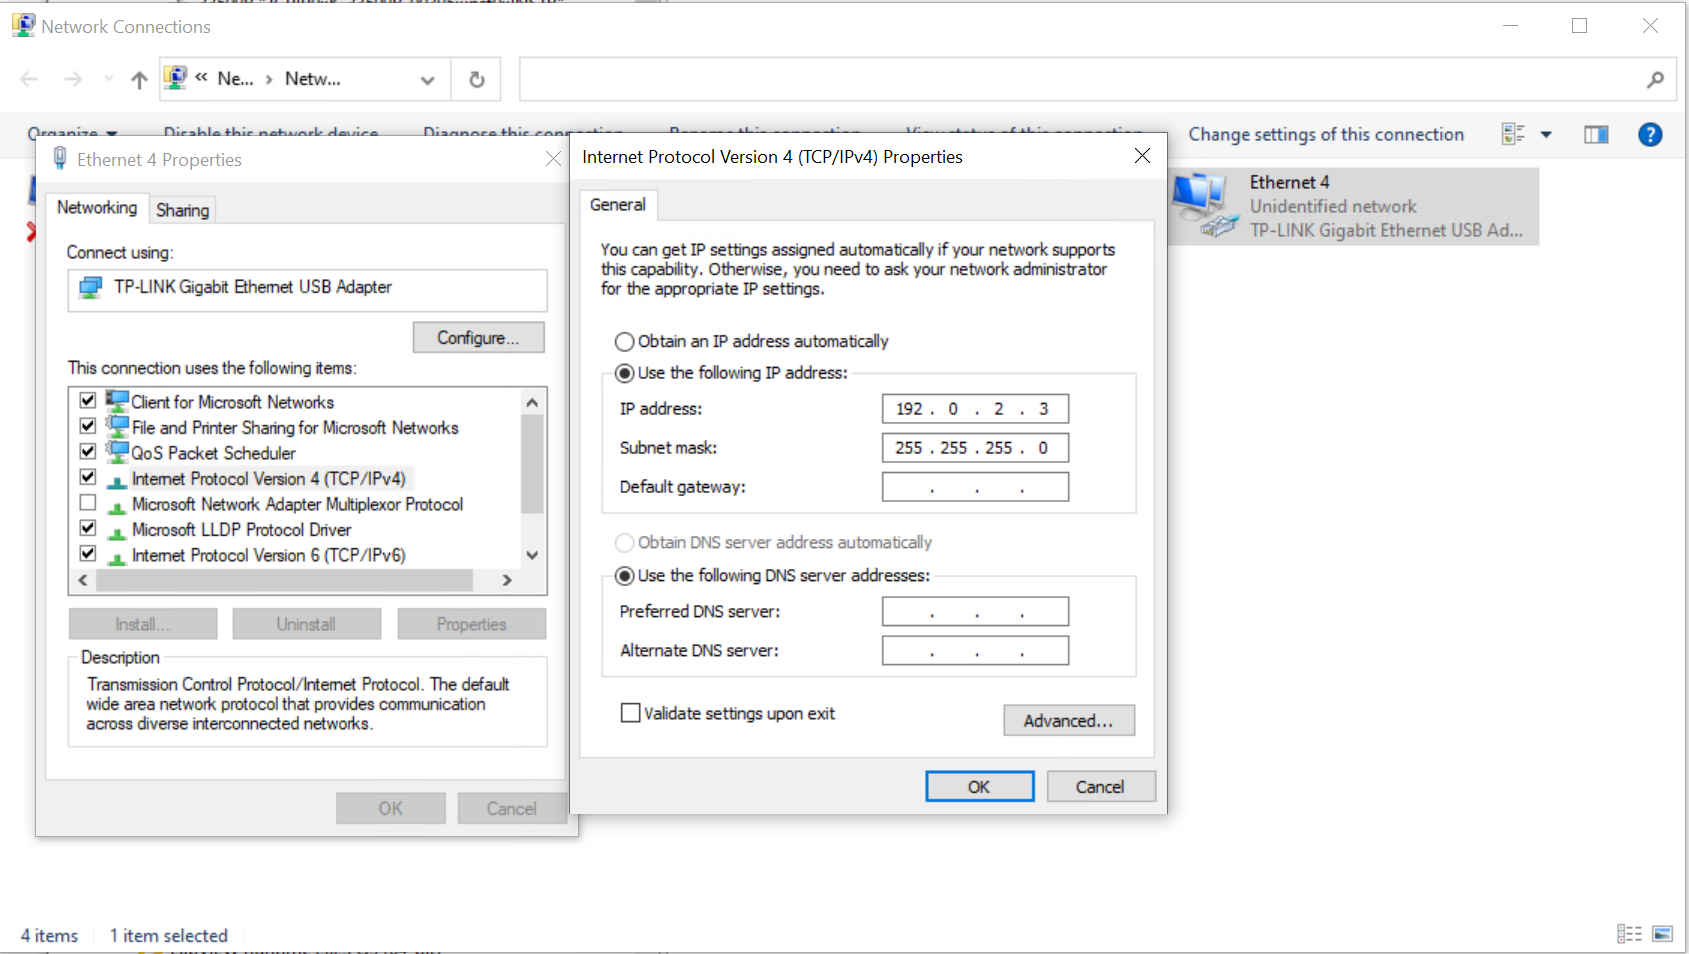Click Ethernet 4 Properties title icon
This screenshot has width=1689, height=954.
point(60,158)
